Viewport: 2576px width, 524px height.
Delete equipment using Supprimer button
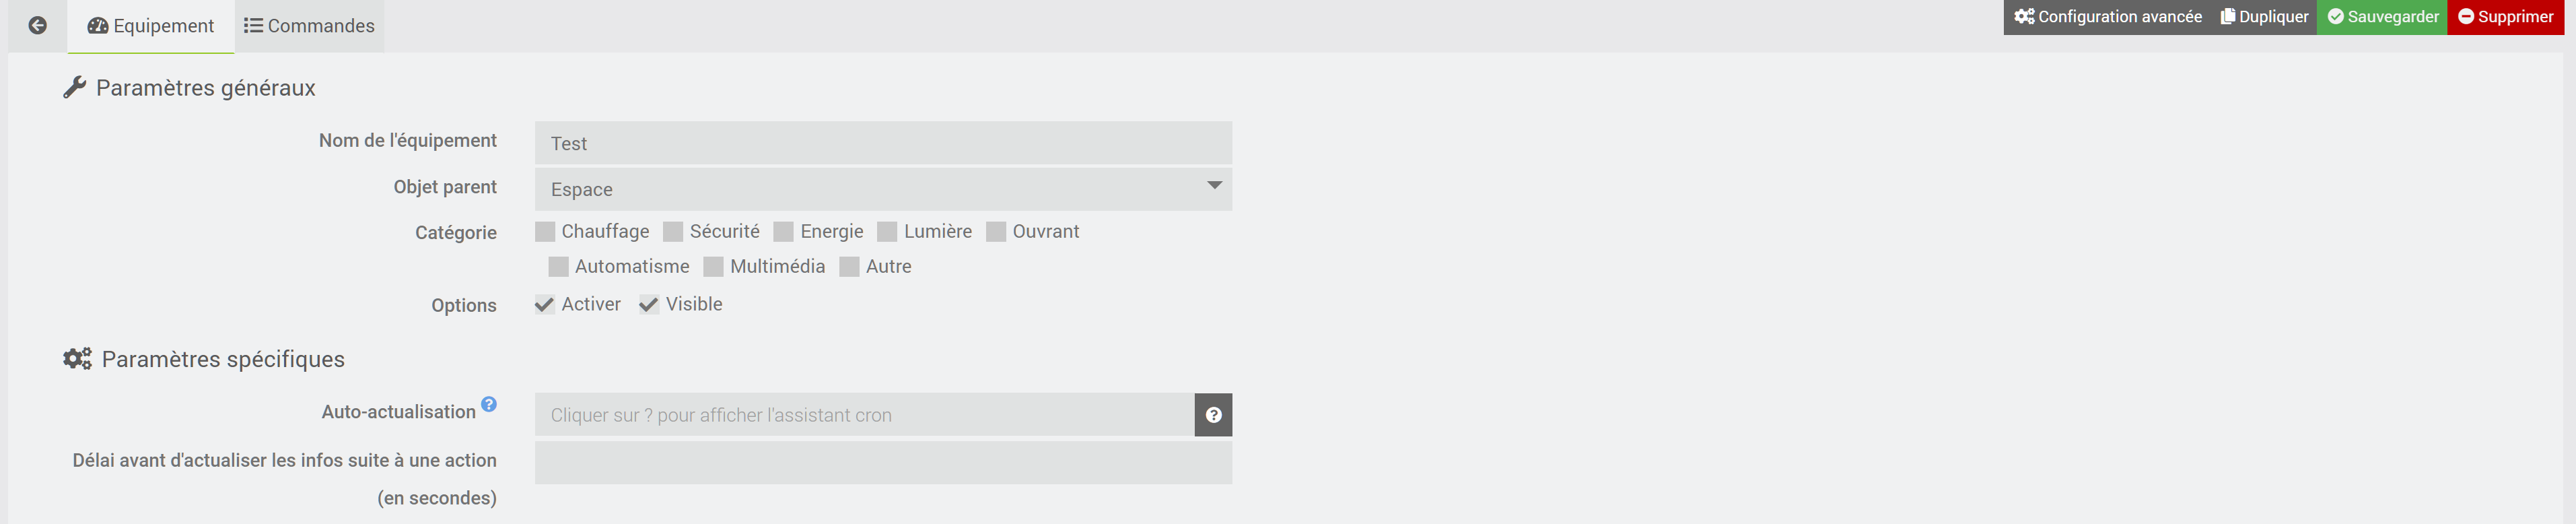(2505, 17)
